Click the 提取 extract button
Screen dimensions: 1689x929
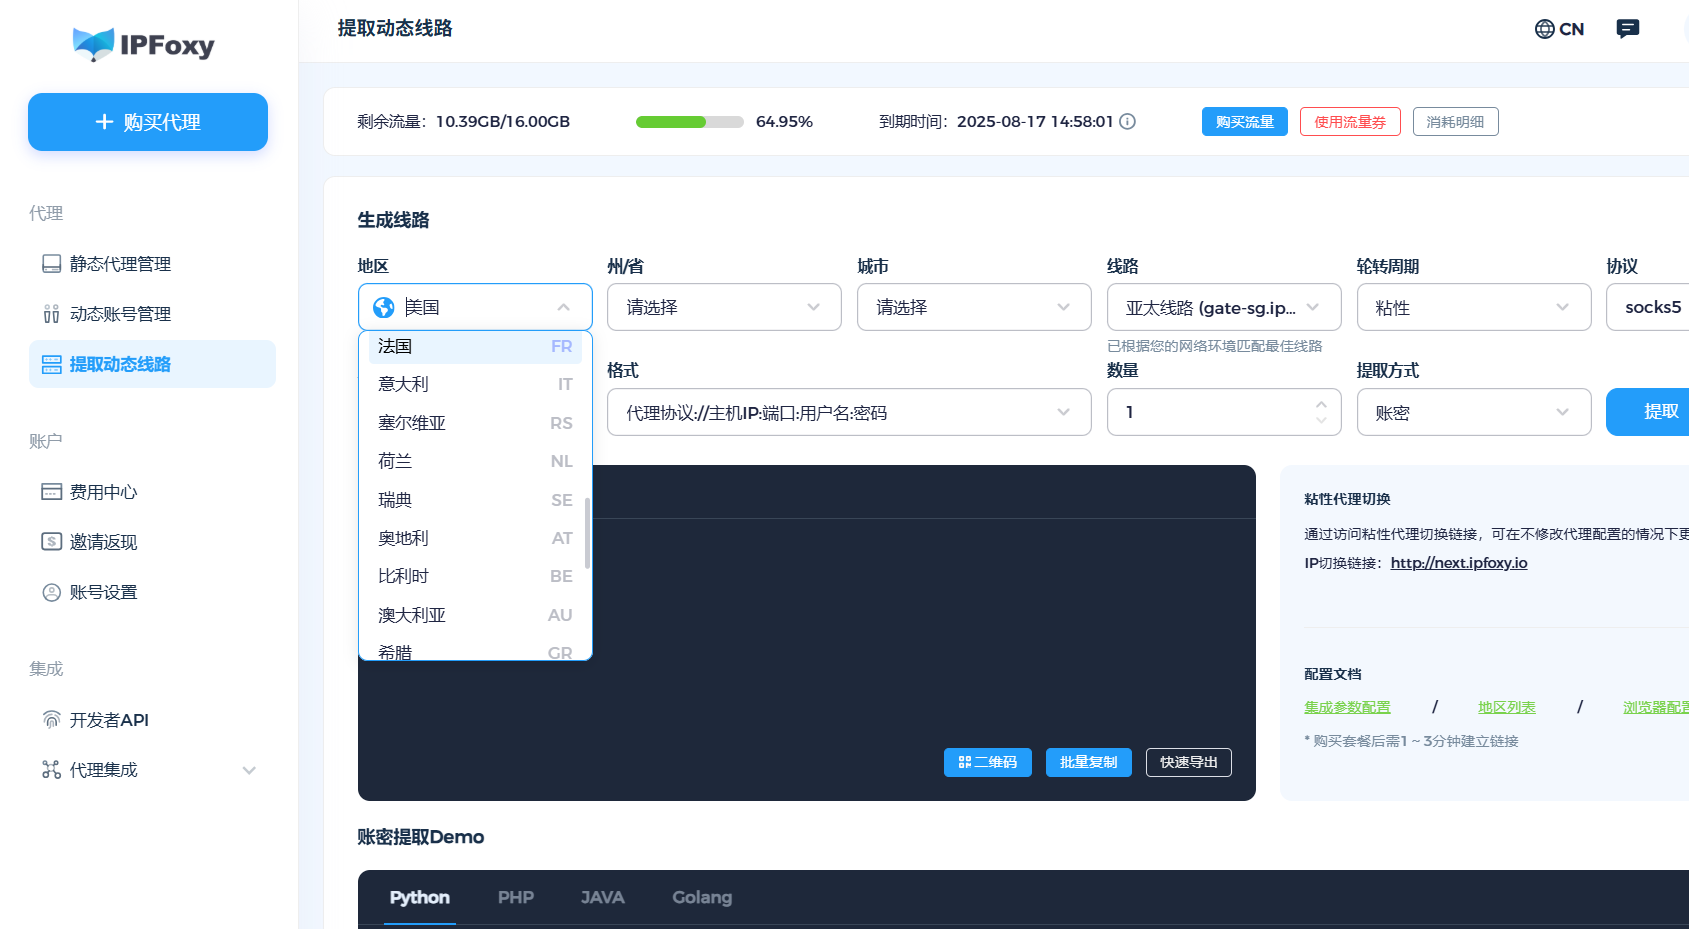coord(1648,412)
